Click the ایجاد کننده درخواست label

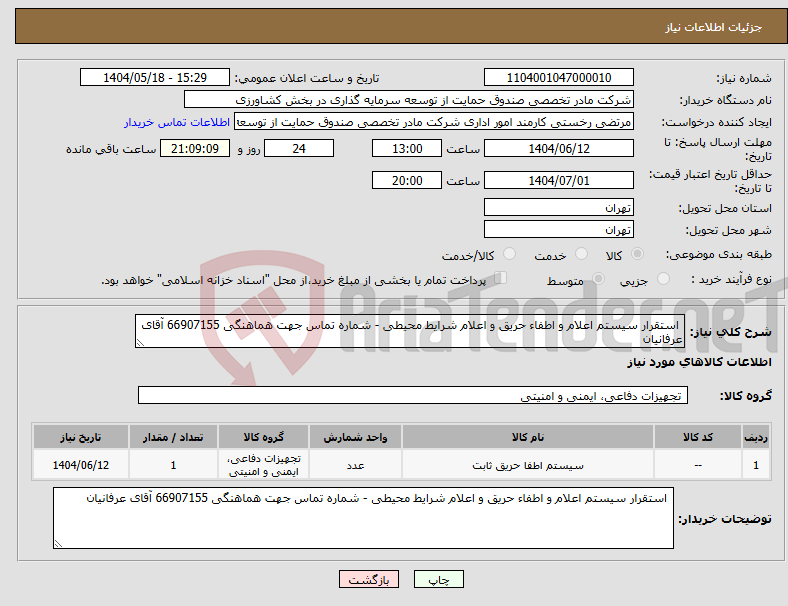point(716,122)
